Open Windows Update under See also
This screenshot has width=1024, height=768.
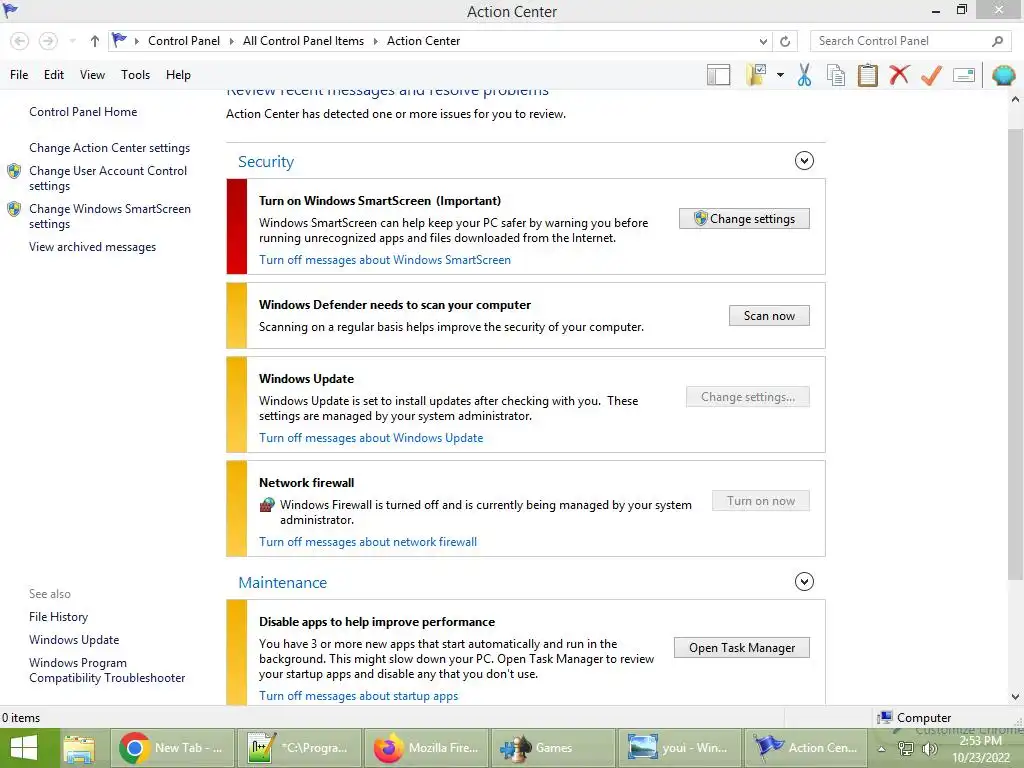pos(74,640)
